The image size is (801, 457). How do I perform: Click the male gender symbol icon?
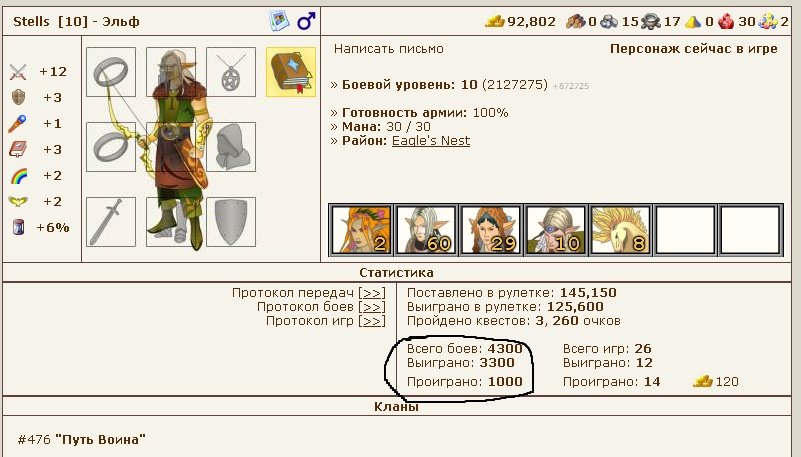[x=306, y=21]
